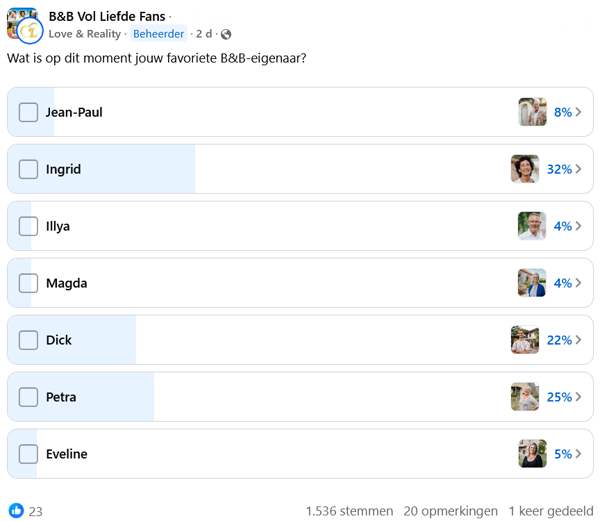Click Jean-Paul's voter photo thumbnail
The height and width of the screenshot is (521, 600).
532,112
